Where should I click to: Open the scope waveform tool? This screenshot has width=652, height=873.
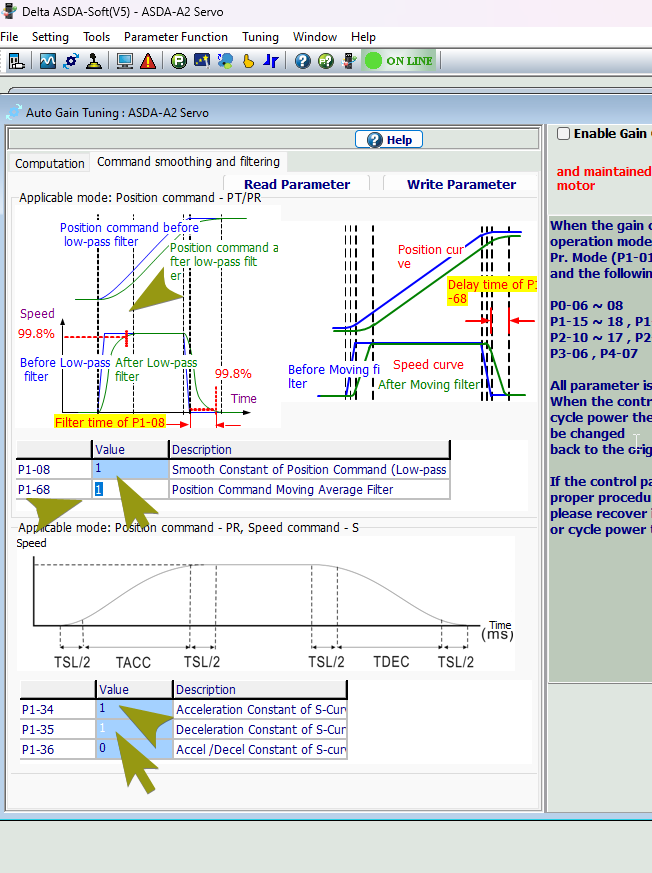(x=47, y=61)
